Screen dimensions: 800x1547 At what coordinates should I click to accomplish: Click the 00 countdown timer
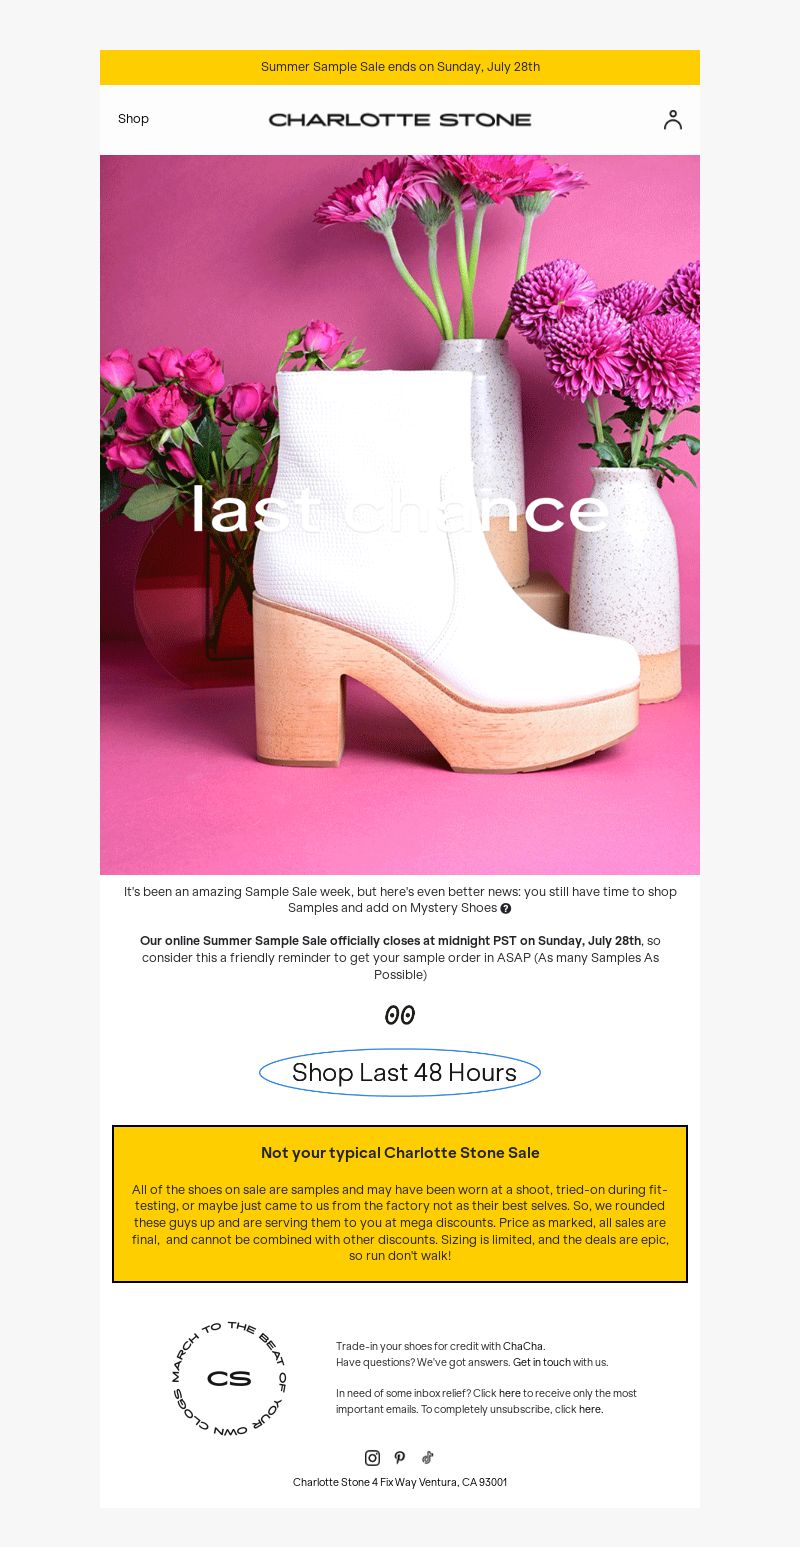400,1015
